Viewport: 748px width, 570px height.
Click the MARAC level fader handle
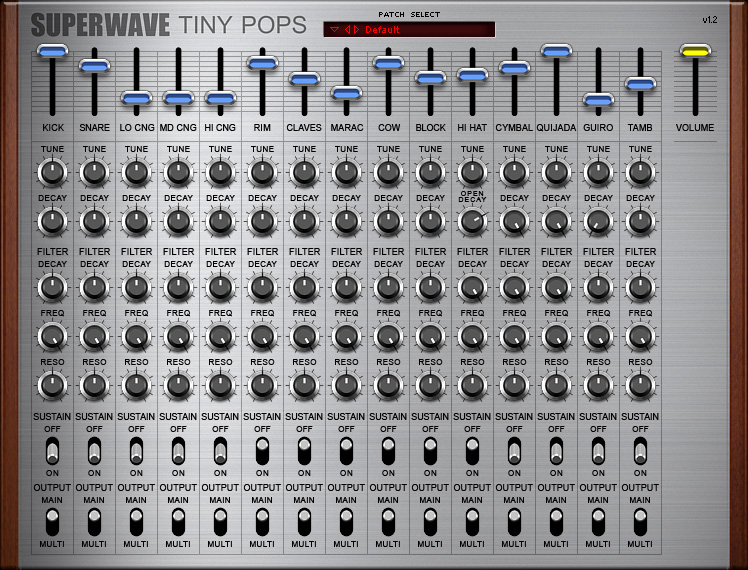[346, 93]
